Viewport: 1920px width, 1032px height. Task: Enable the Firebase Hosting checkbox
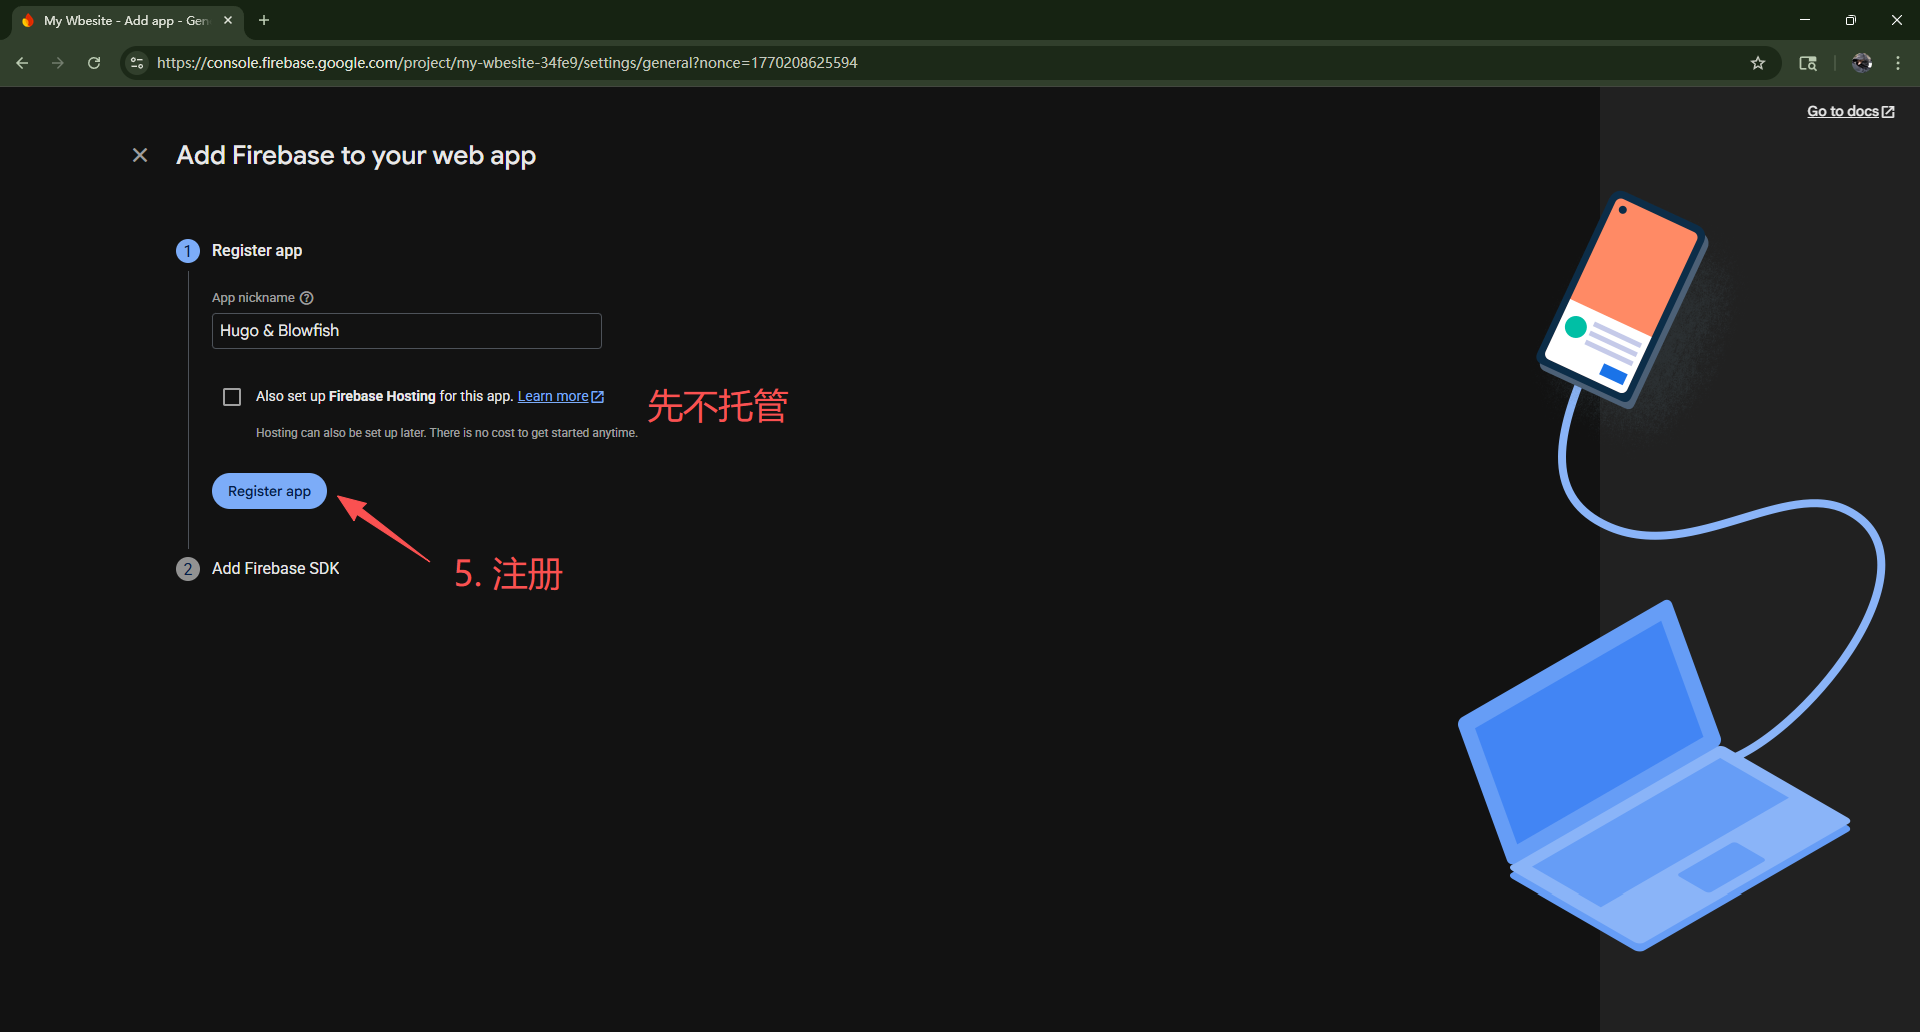click(232, 397)
